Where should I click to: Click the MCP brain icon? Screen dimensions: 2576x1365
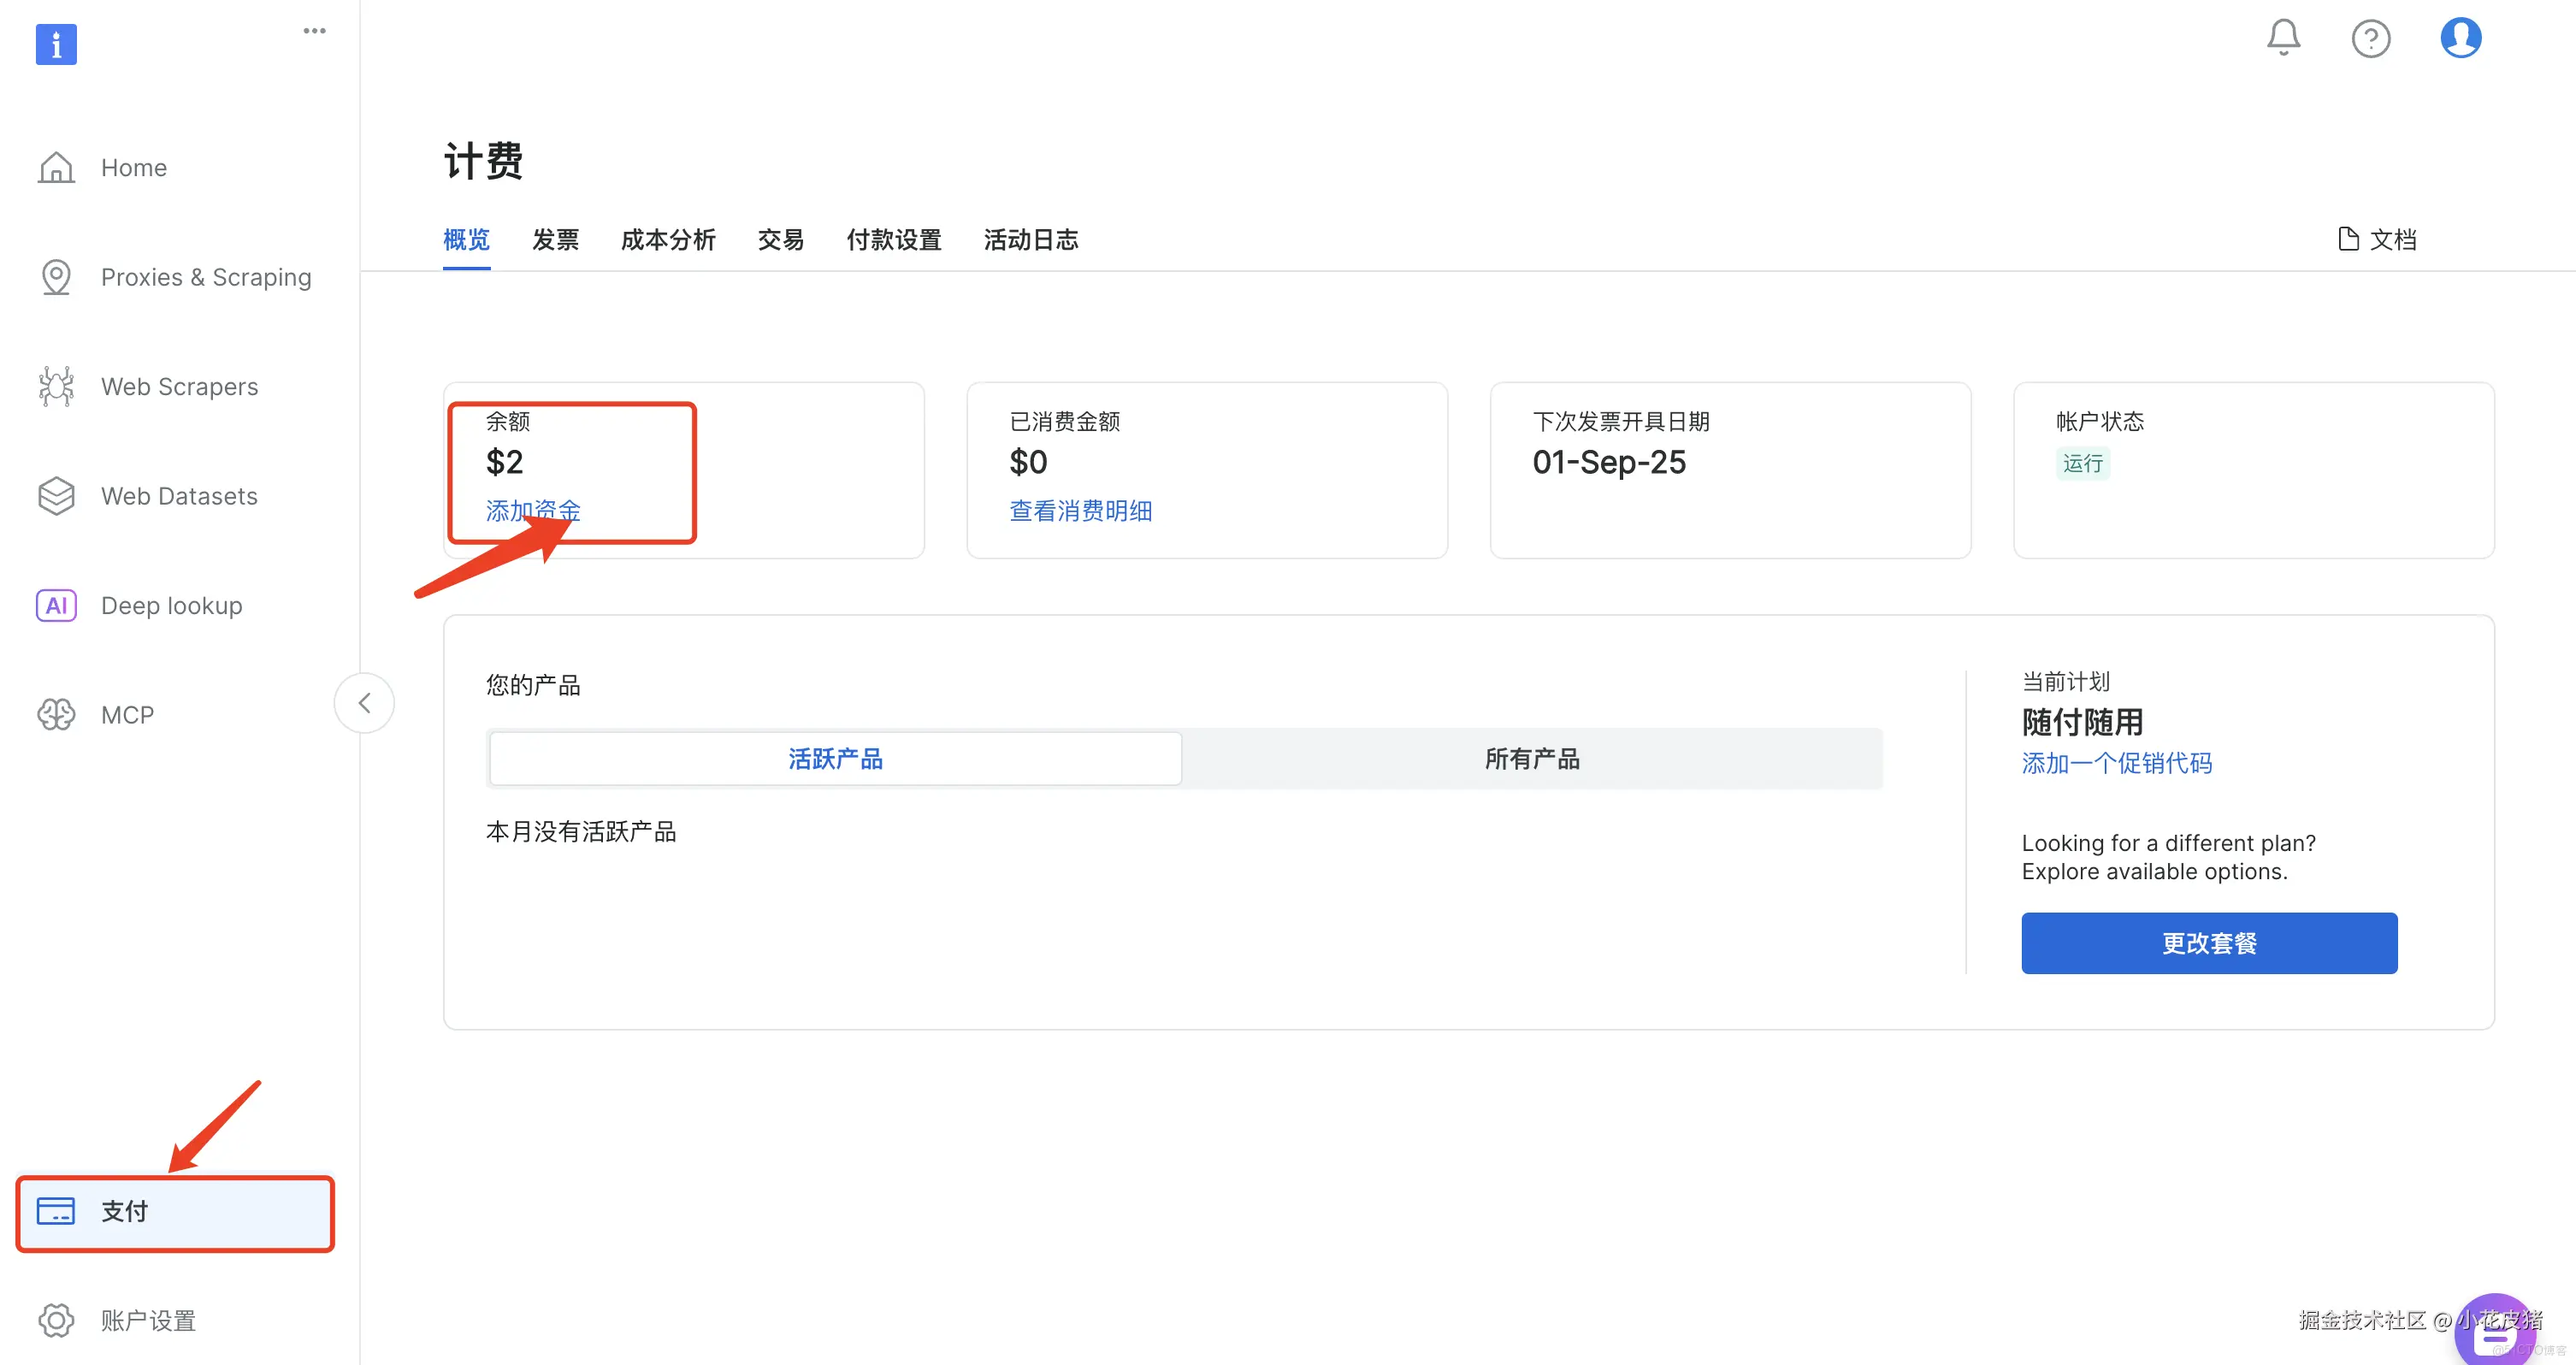[56, 715]
